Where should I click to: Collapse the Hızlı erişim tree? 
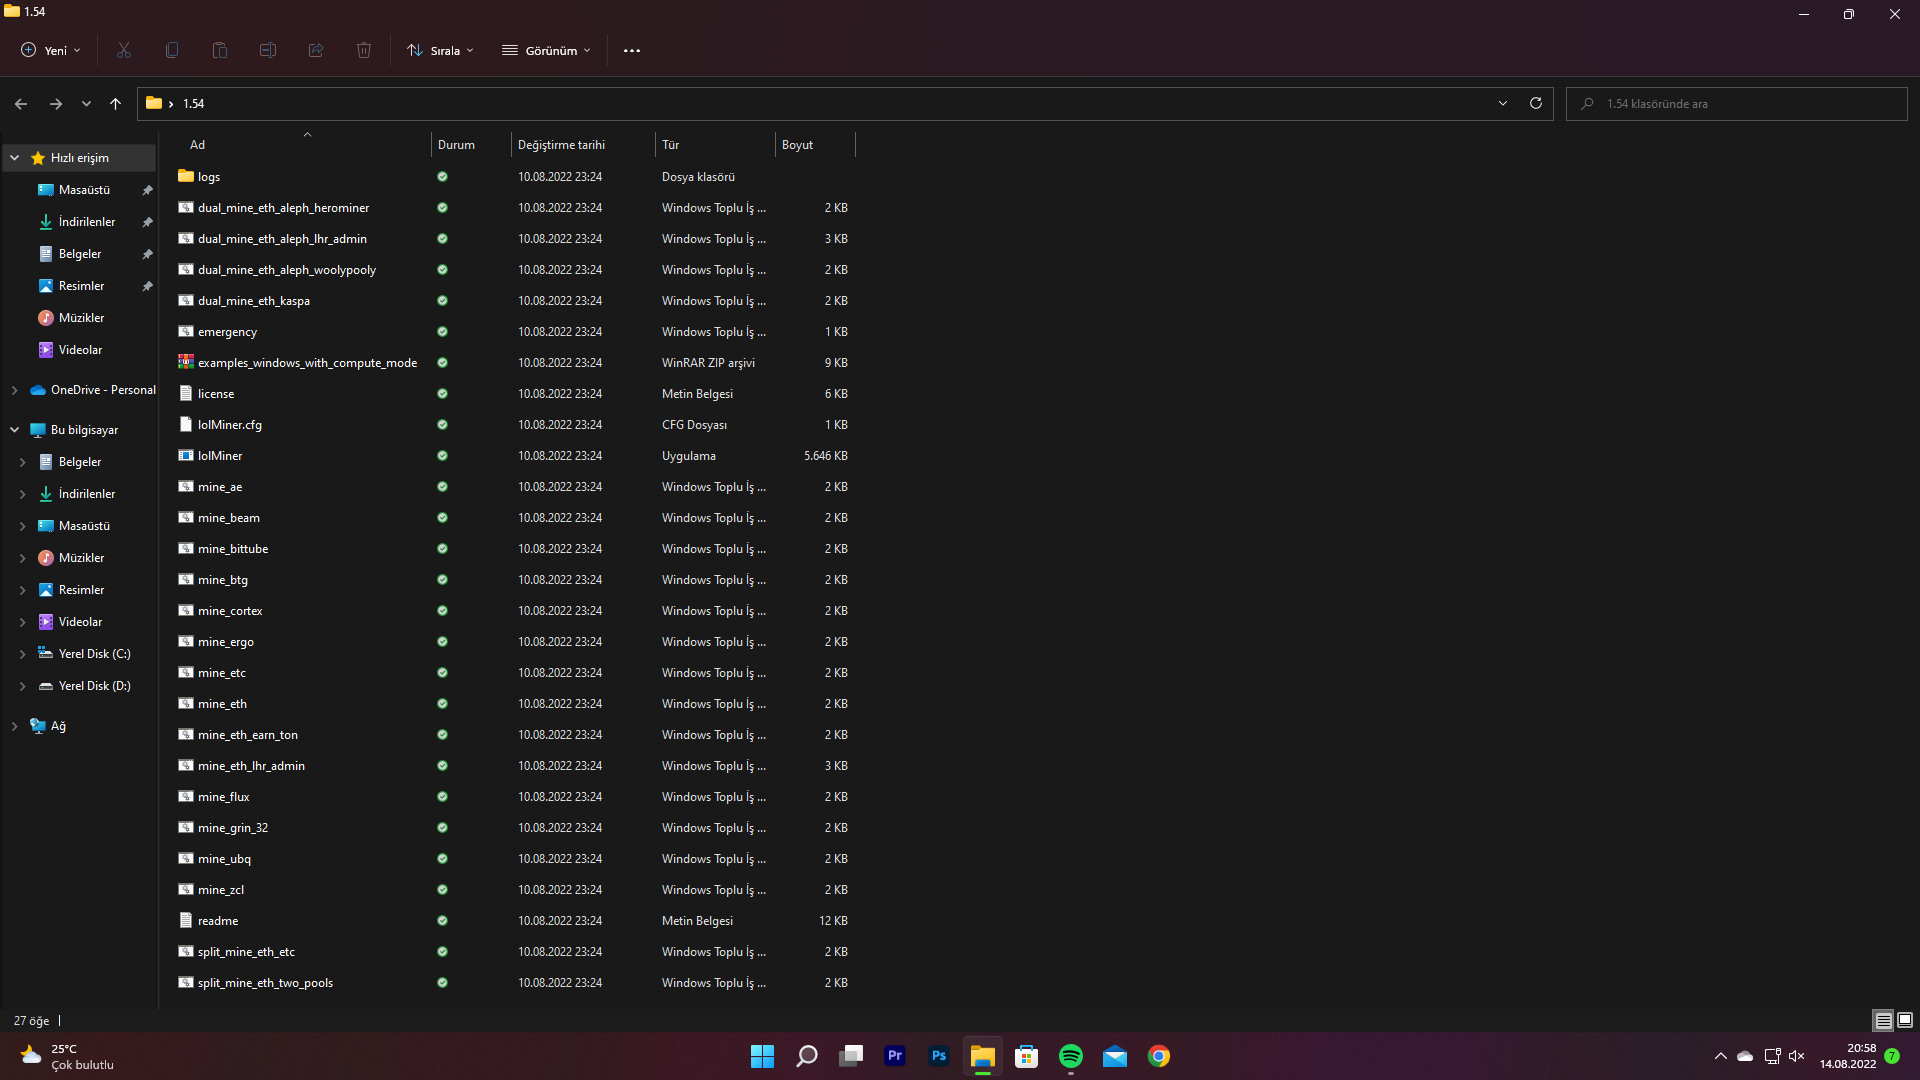click(x=15, y=158)
